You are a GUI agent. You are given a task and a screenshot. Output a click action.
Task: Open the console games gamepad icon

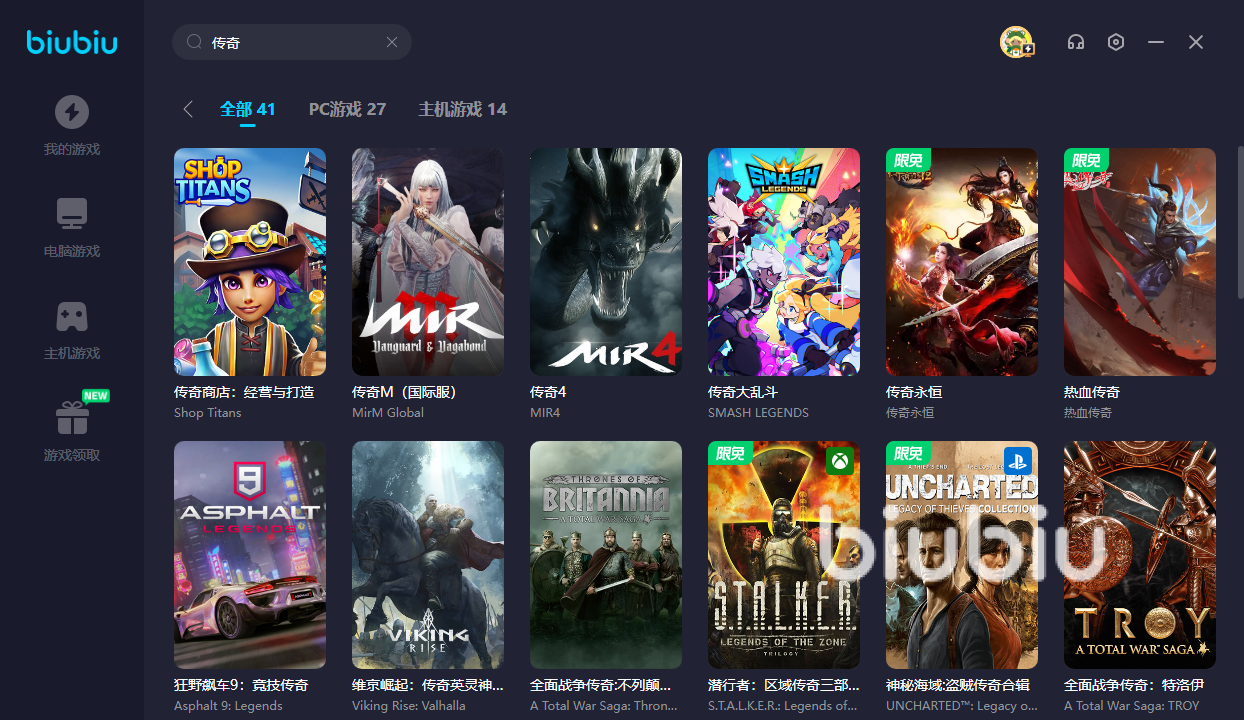(71, 316)
